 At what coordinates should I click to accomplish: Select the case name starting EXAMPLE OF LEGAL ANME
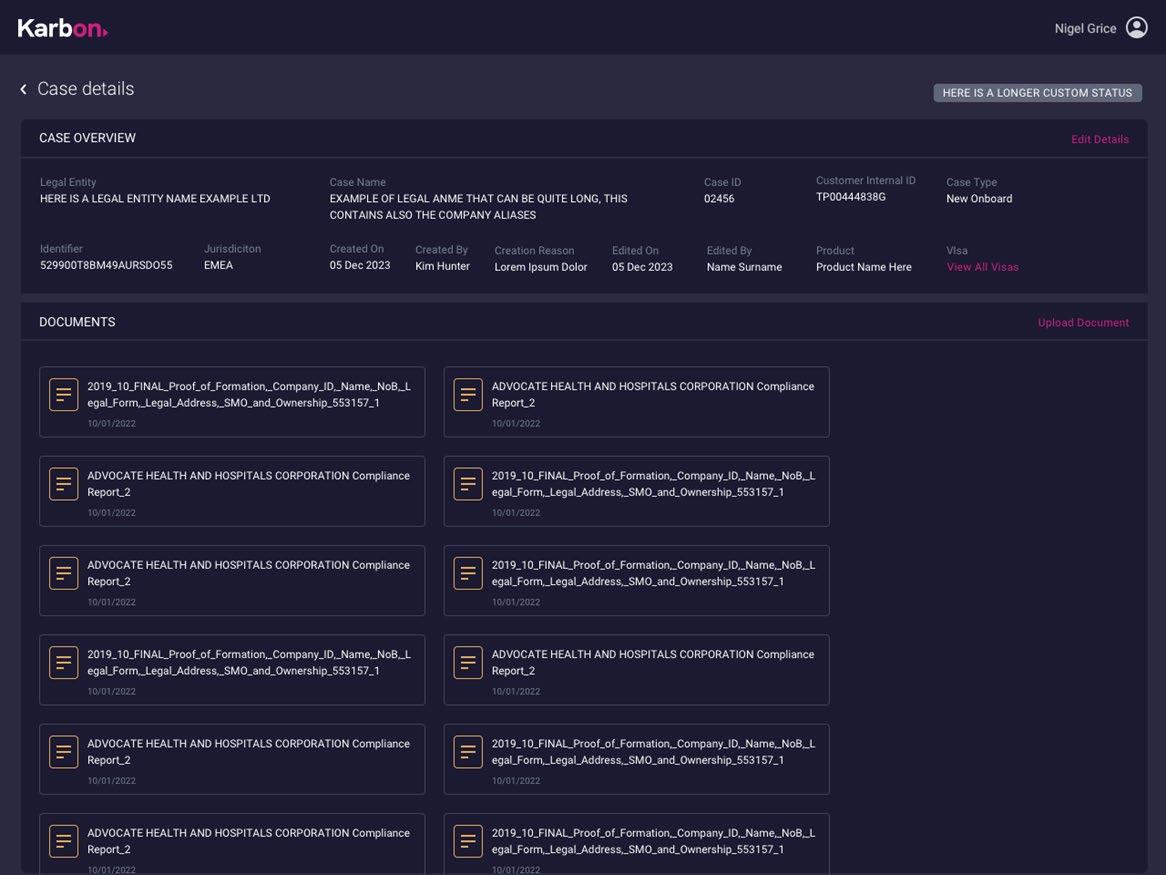478,207
